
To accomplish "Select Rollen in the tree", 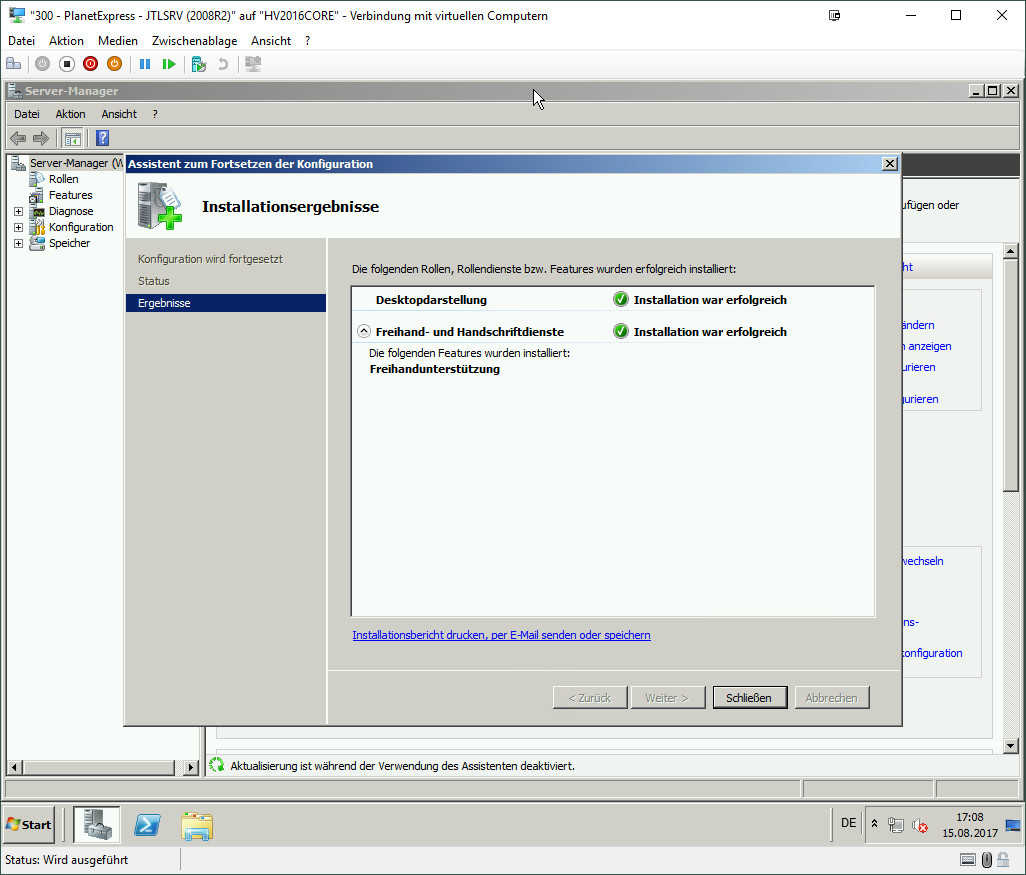I will coord(63,179).
